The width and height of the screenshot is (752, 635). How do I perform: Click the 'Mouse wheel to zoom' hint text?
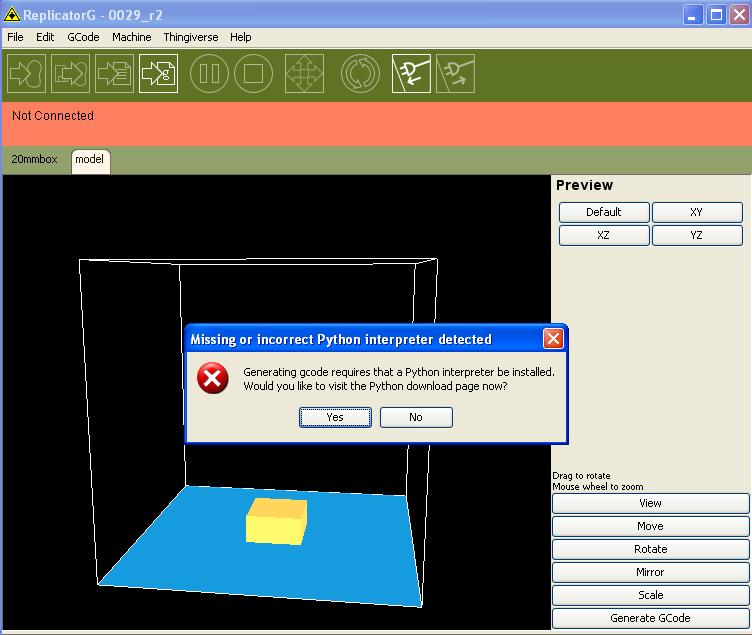(x=598, y=486)
